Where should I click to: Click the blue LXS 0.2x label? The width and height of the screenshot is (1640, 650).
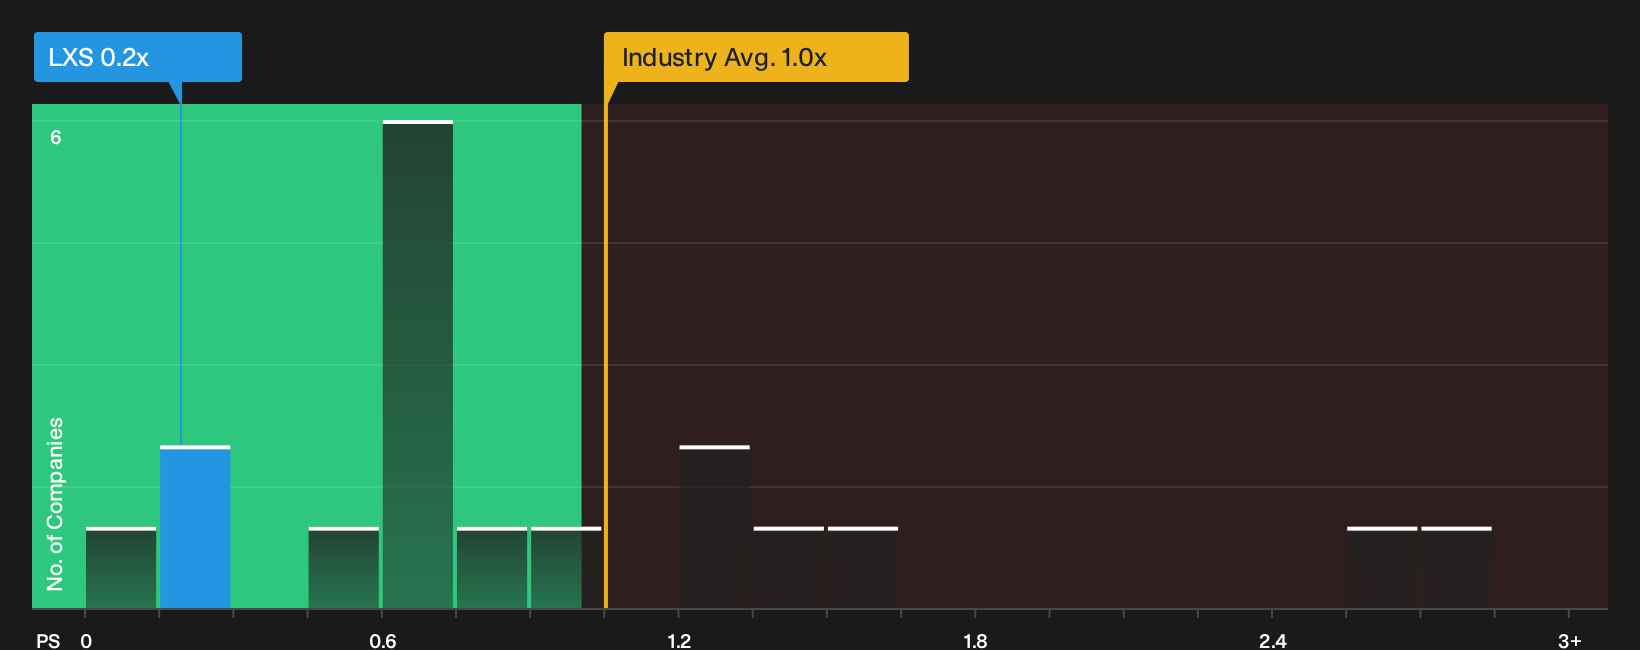[x=138, y=57]
